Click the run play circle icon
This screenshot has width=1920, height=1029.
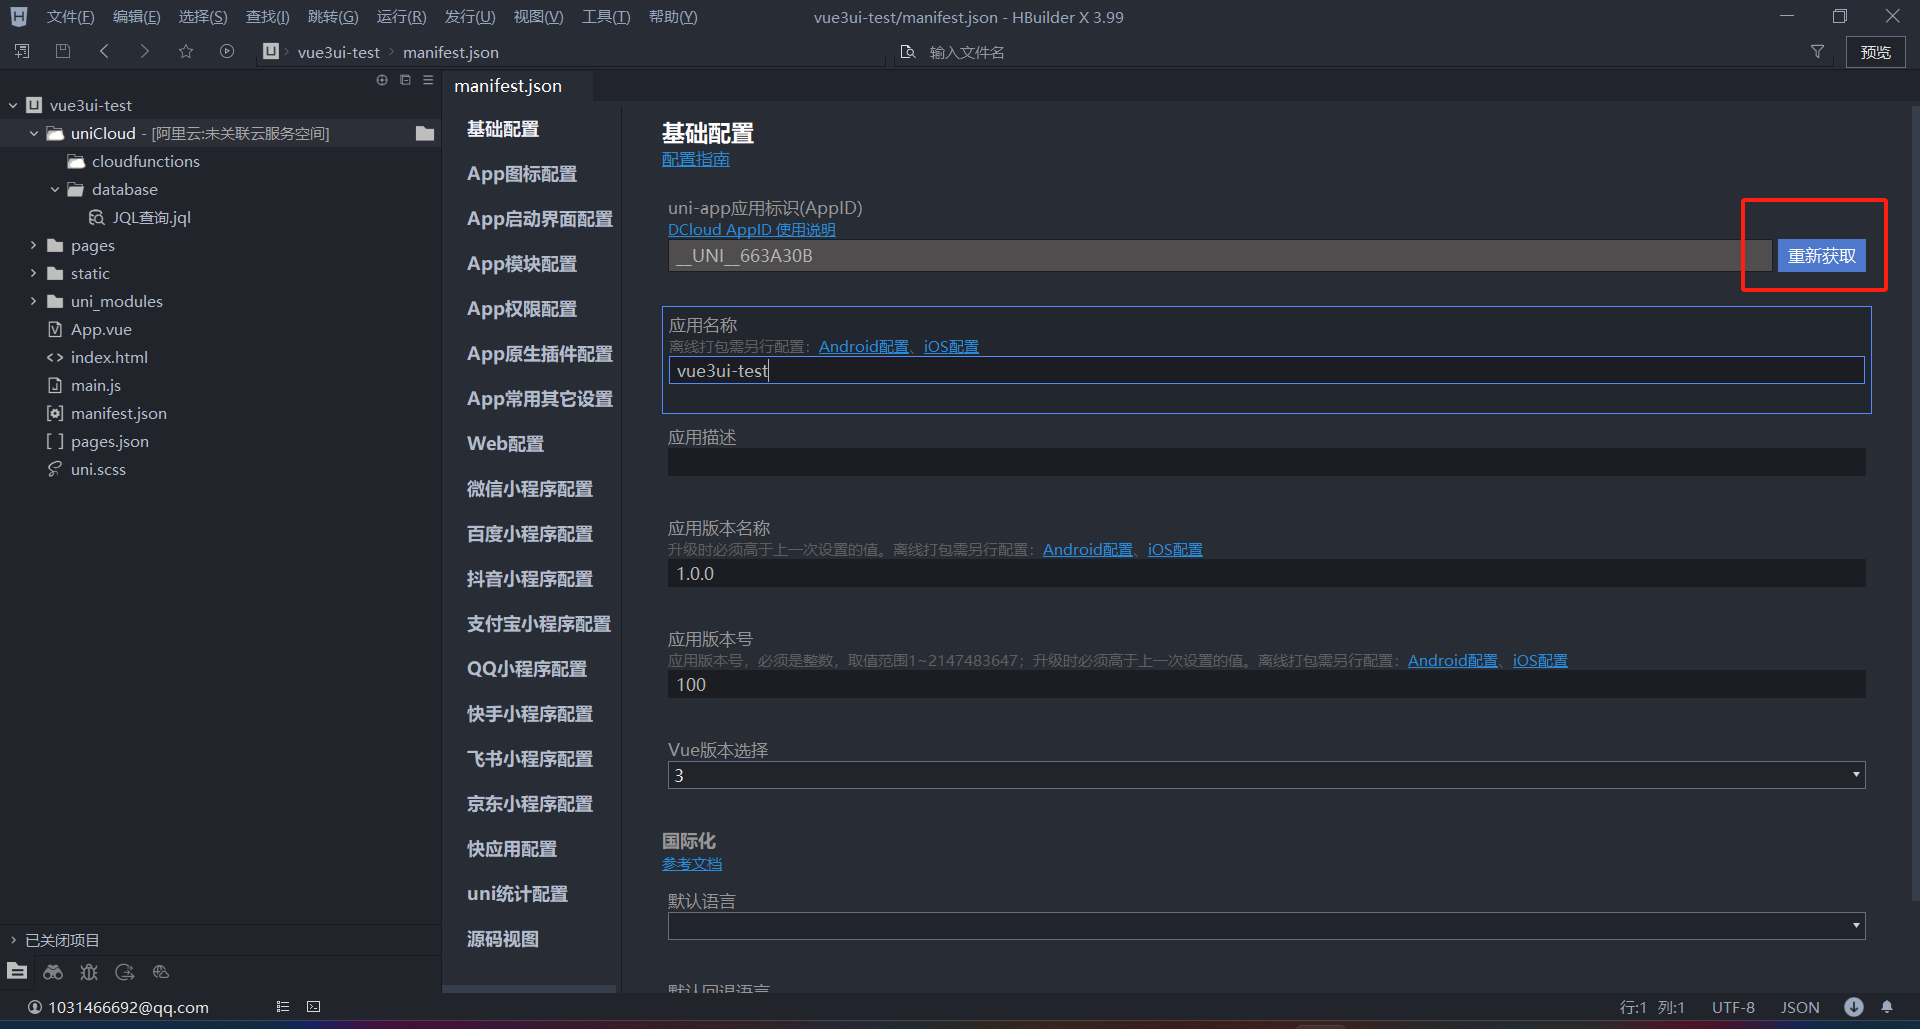coord(227,51)
